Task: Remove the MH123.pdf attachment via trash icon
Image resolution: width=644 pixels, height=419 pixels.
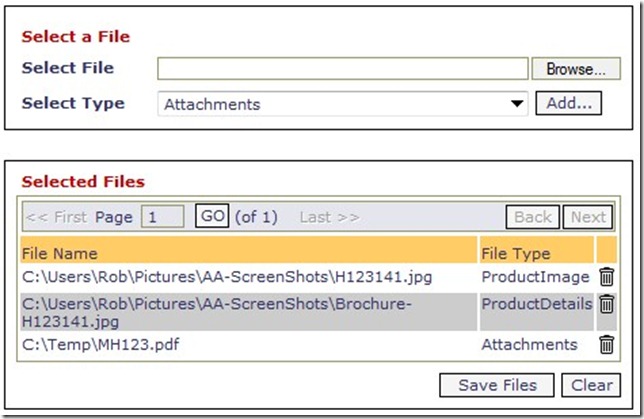Action: [x=606, y=345]
